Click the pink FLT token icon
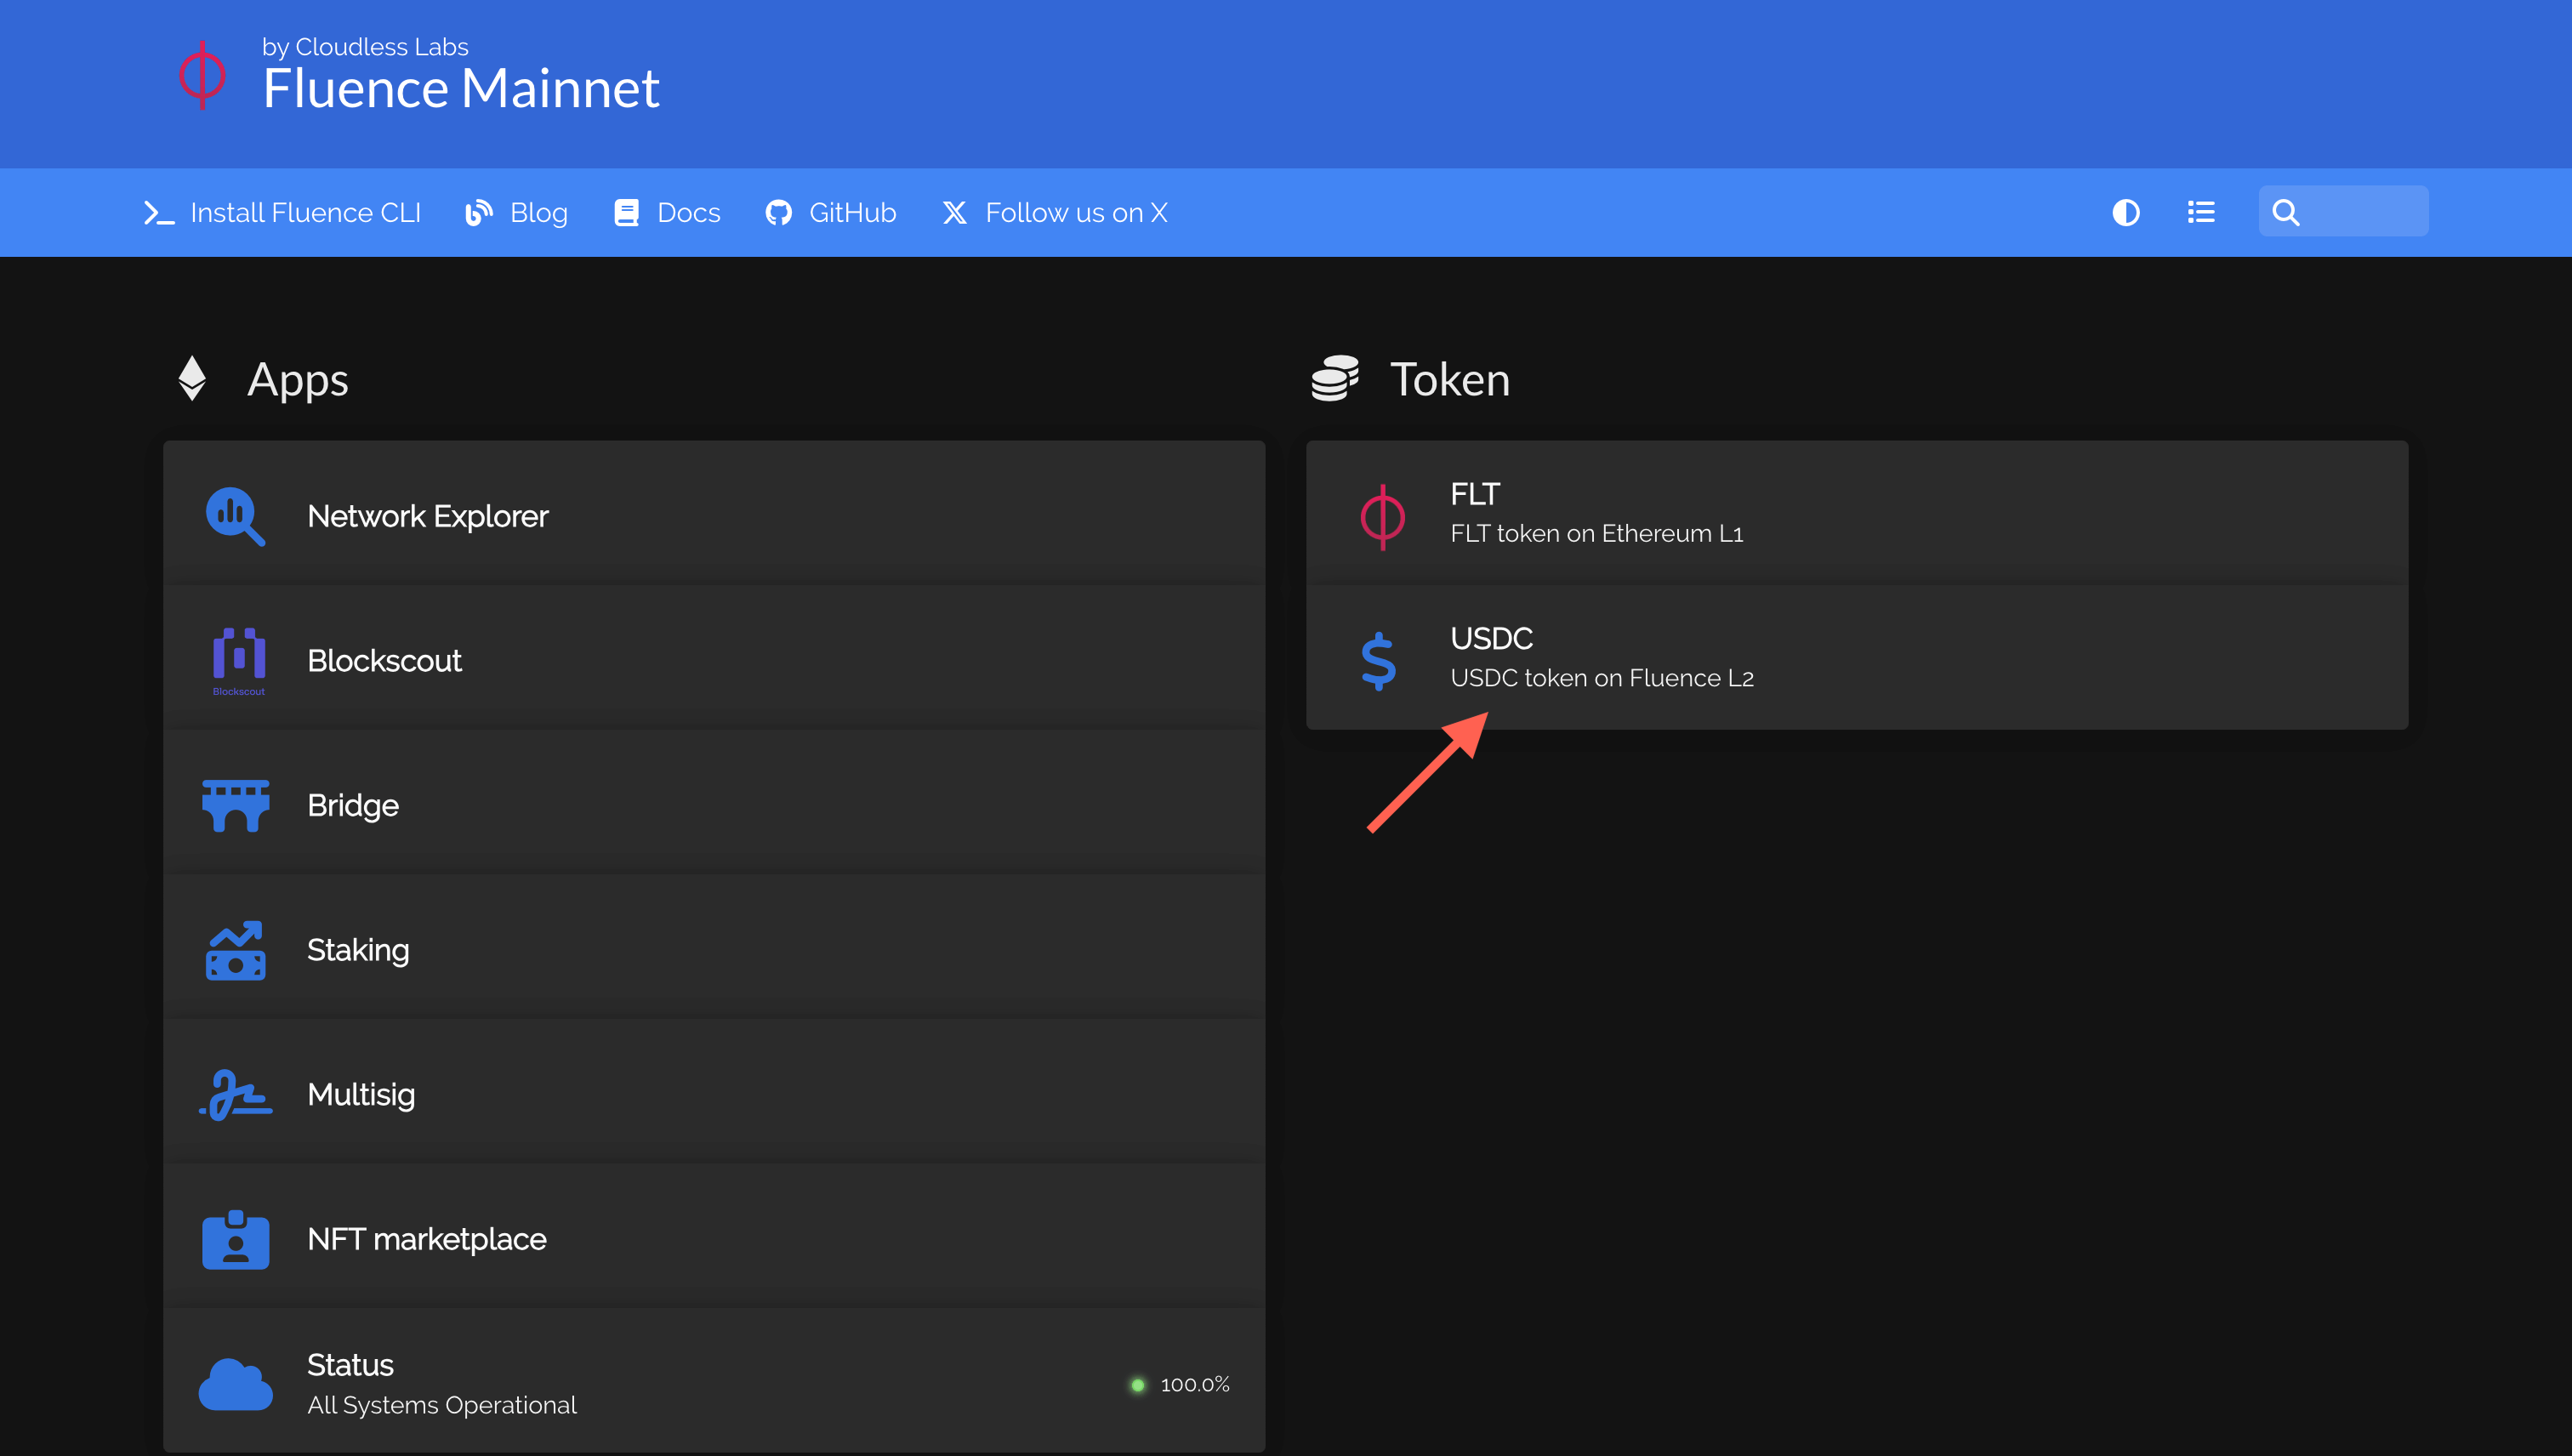 pos(1380,516)
